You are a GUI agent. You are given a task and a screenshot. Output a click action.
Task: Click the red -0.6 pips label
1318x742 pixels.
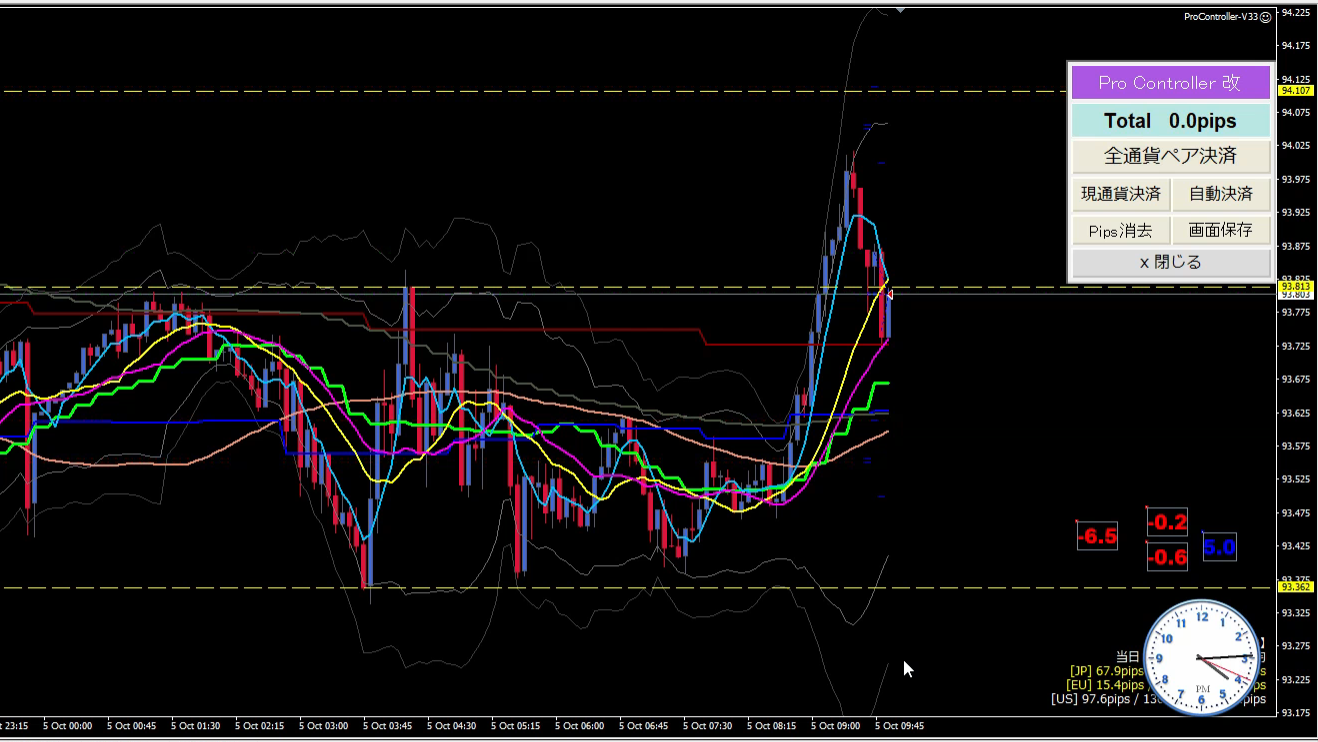(x=1167, y=557)
